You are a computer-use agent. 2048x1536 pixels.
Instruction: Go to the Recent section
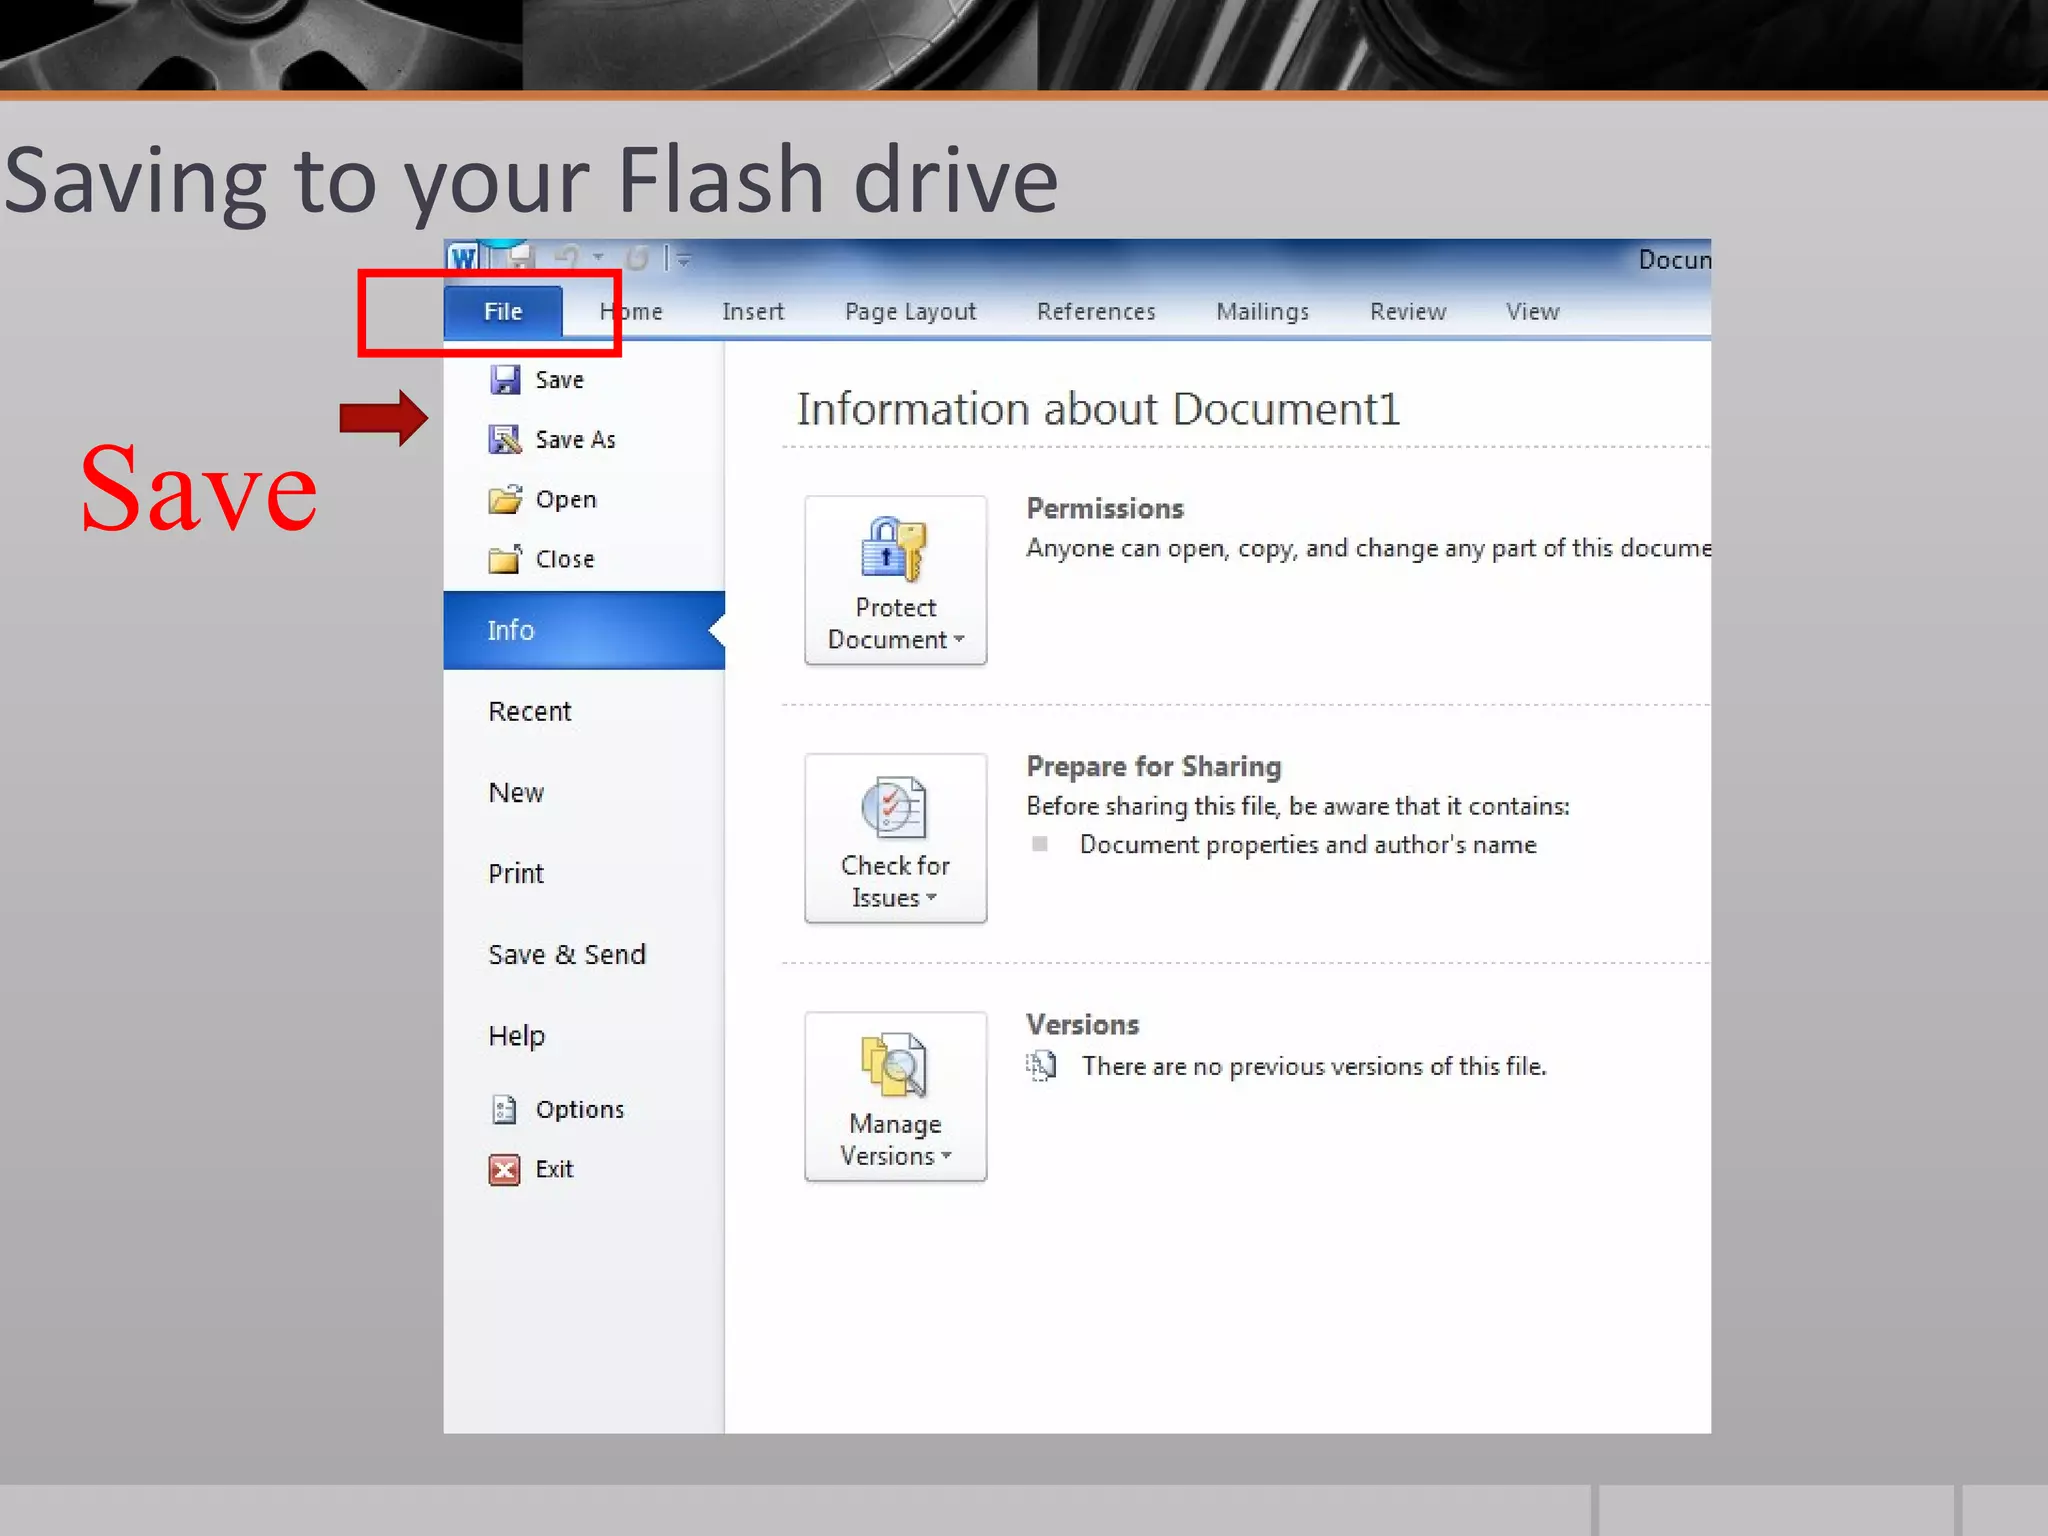530,712
